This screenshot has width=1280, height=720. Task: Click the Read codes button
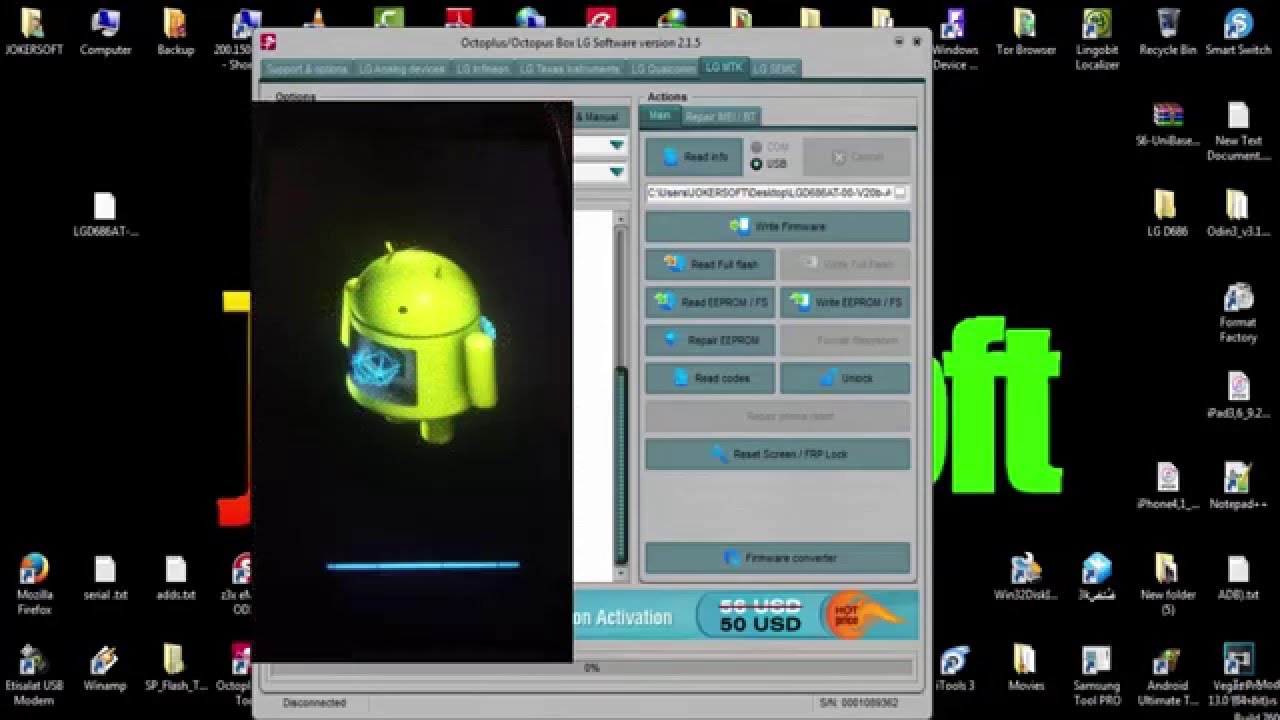[710, 378]
